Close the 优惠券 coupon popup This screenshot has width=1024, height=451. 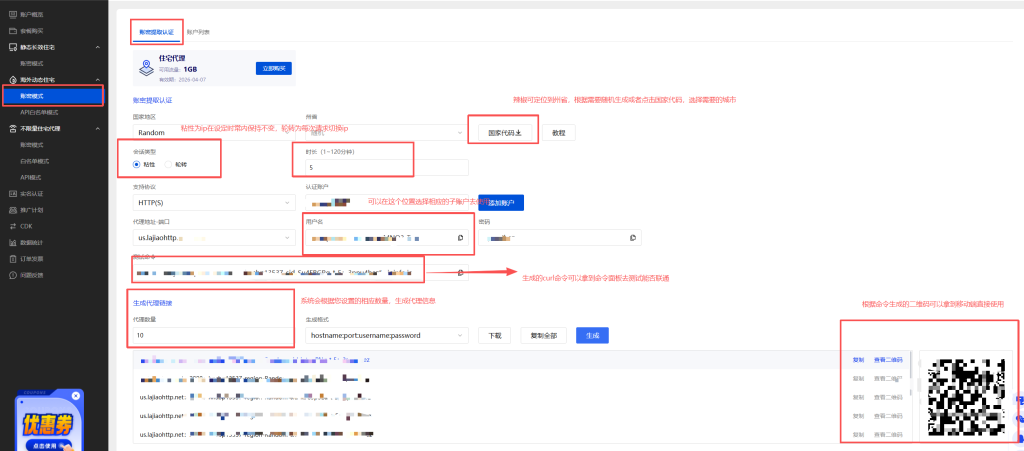pos(76,396)
